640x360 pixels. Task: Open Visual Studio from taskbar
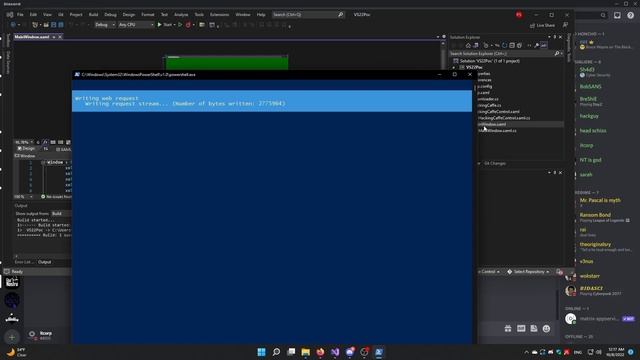[x=335, y=352]
